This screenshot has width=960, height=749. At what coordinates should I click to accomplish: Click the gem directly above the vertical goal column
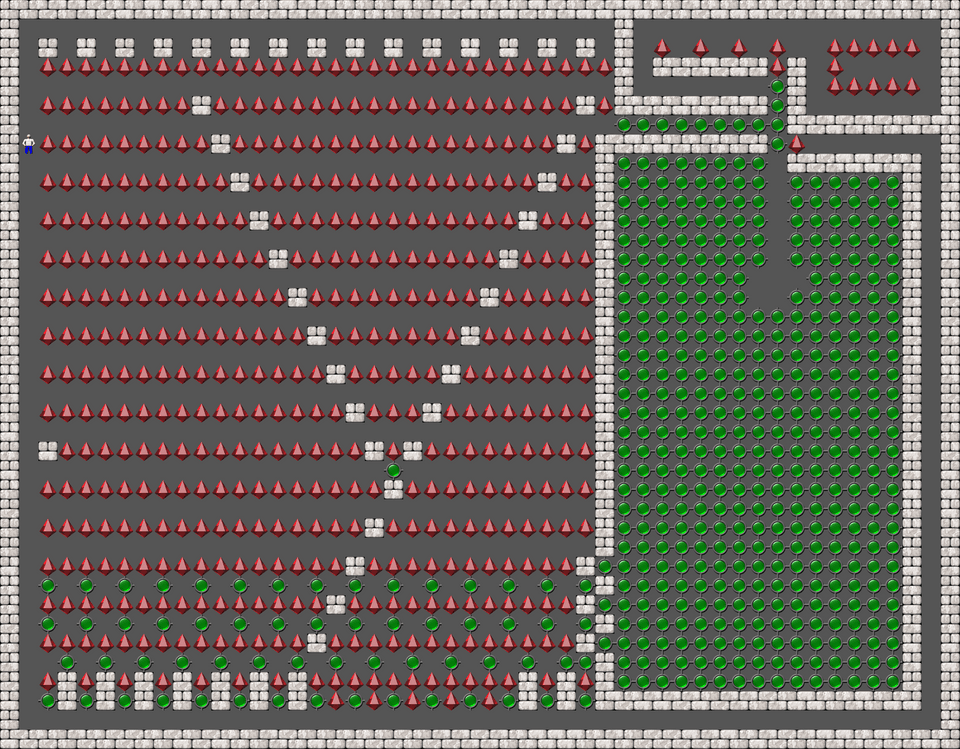point(777,67)
